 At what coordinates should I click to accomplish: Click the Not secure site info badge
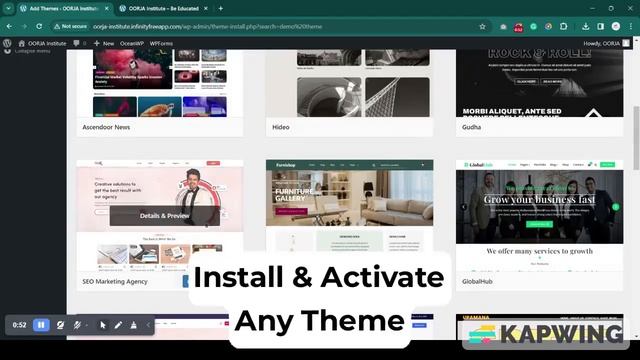click(70, 27)
